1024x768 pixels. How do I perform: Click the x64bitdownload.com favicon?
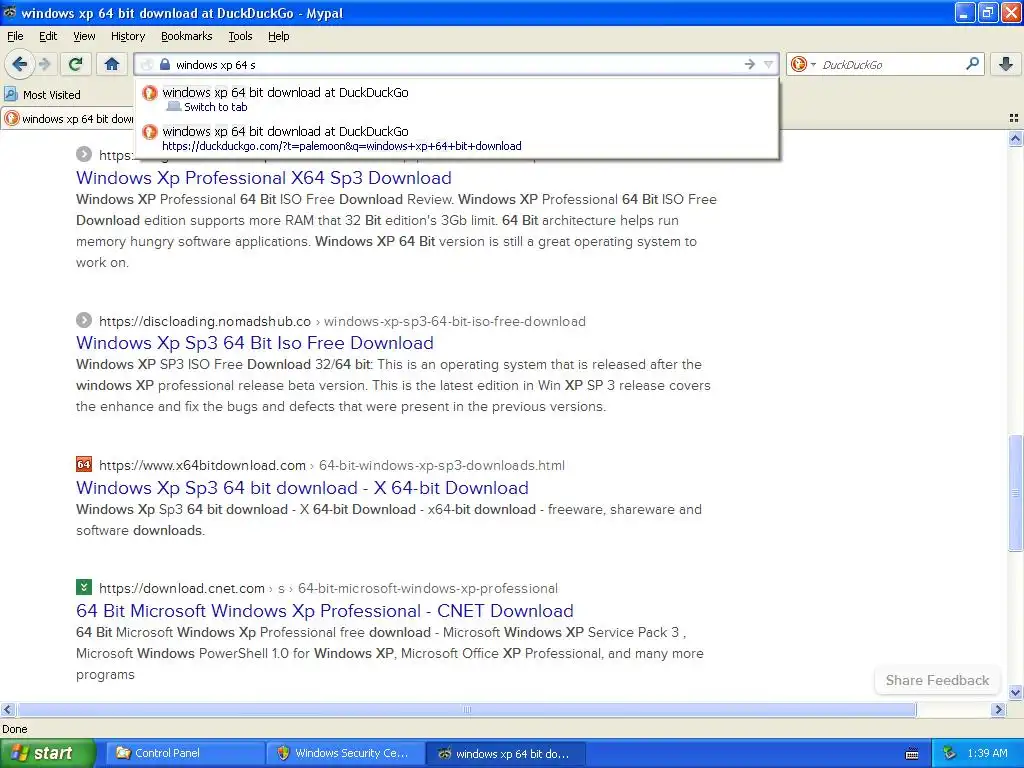click(x=84, y=464)
